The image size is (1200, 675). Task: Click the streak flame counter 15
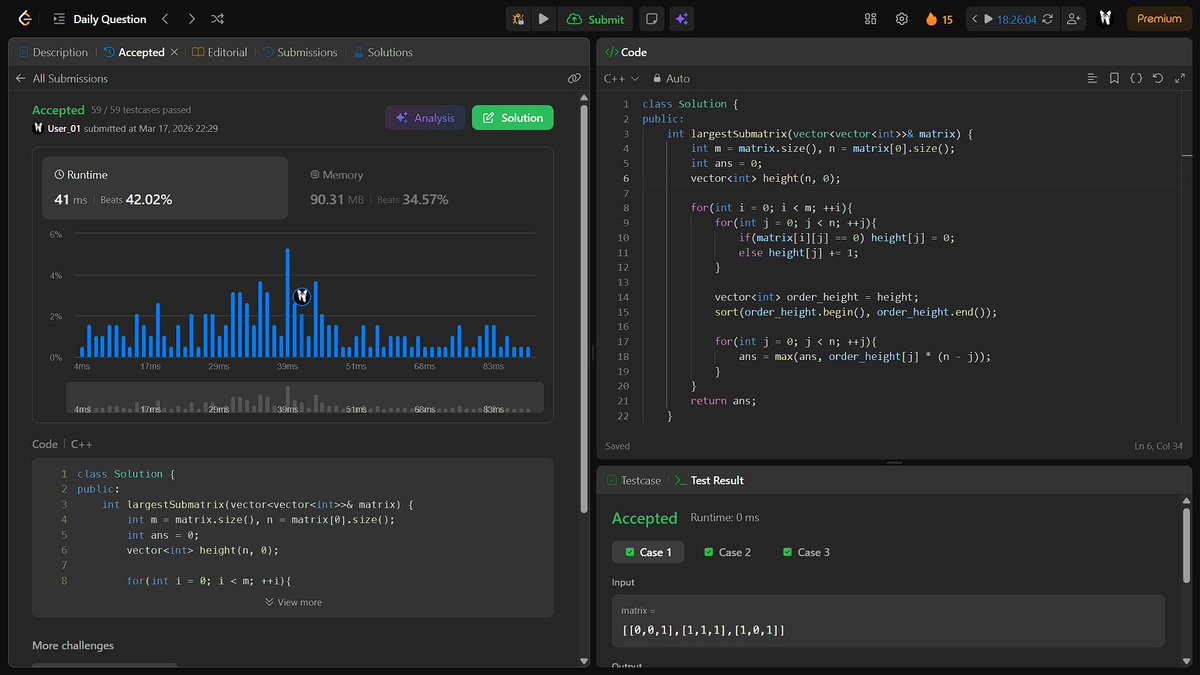point(939,19)
